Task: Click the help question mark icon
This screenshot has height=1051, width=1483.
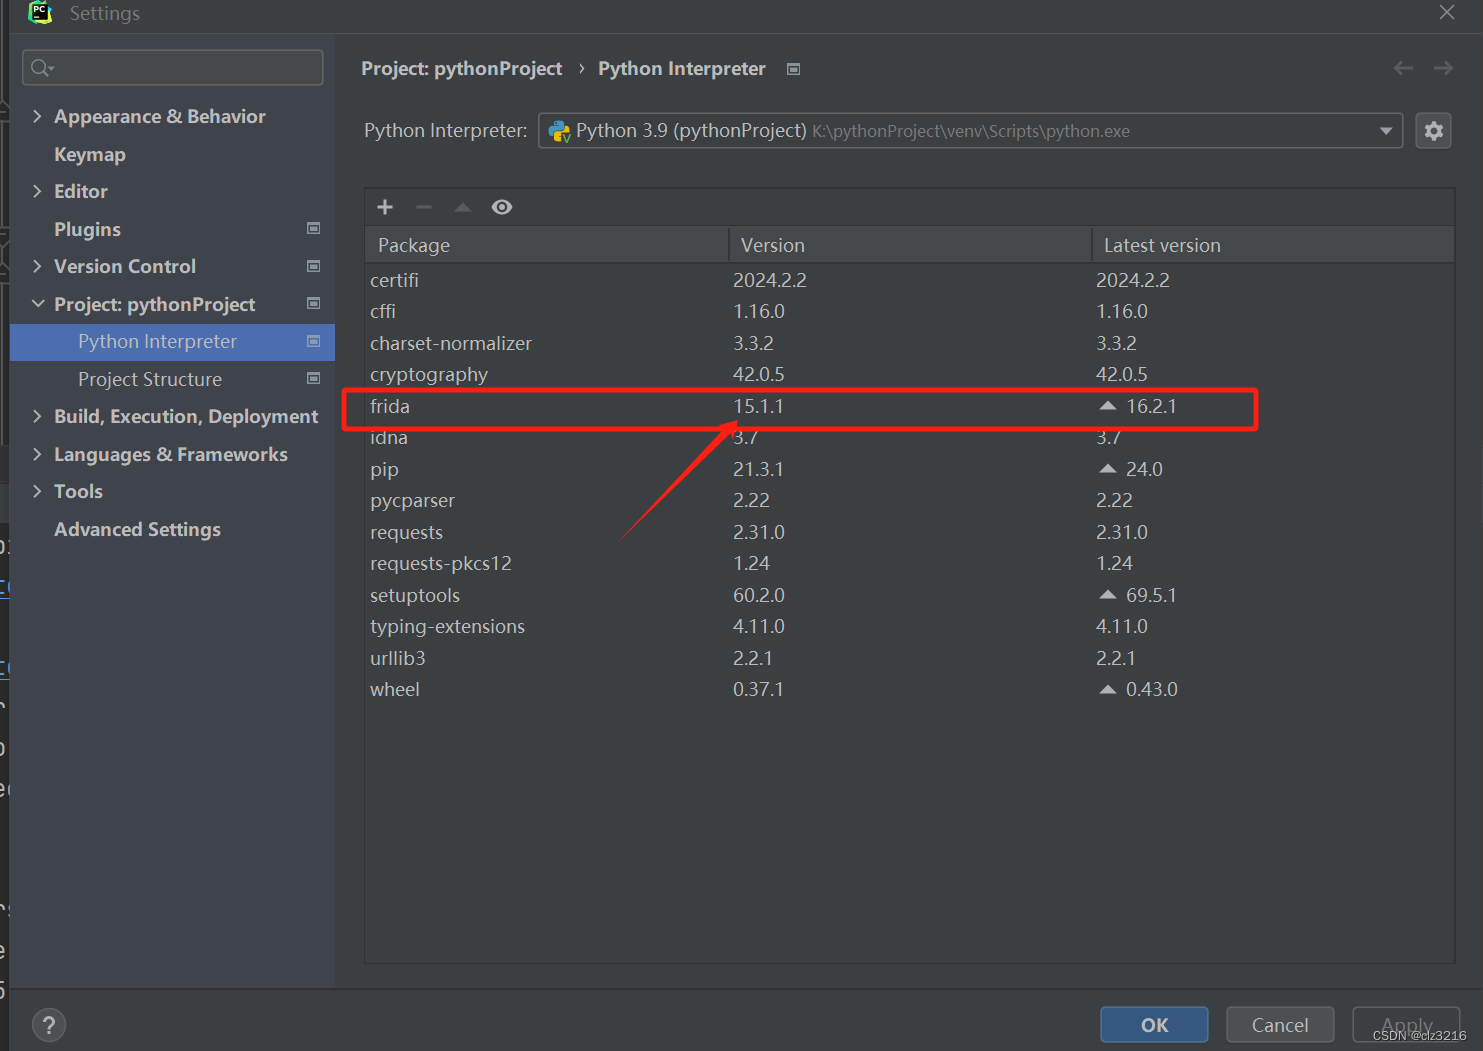Action: coord(48,1024)
